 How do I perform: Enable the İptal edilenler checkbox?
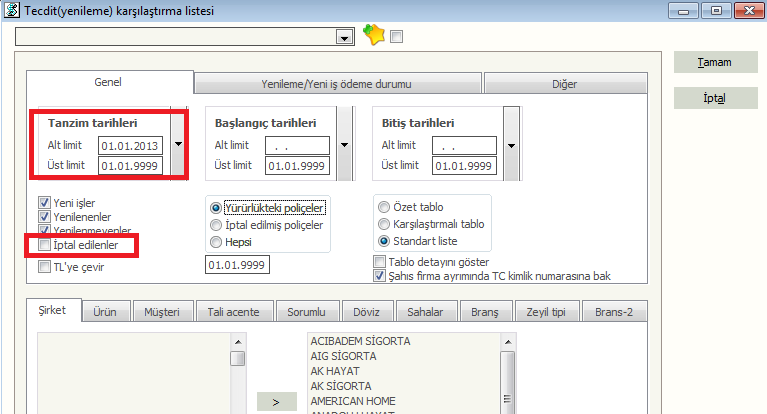pos(44,245)
